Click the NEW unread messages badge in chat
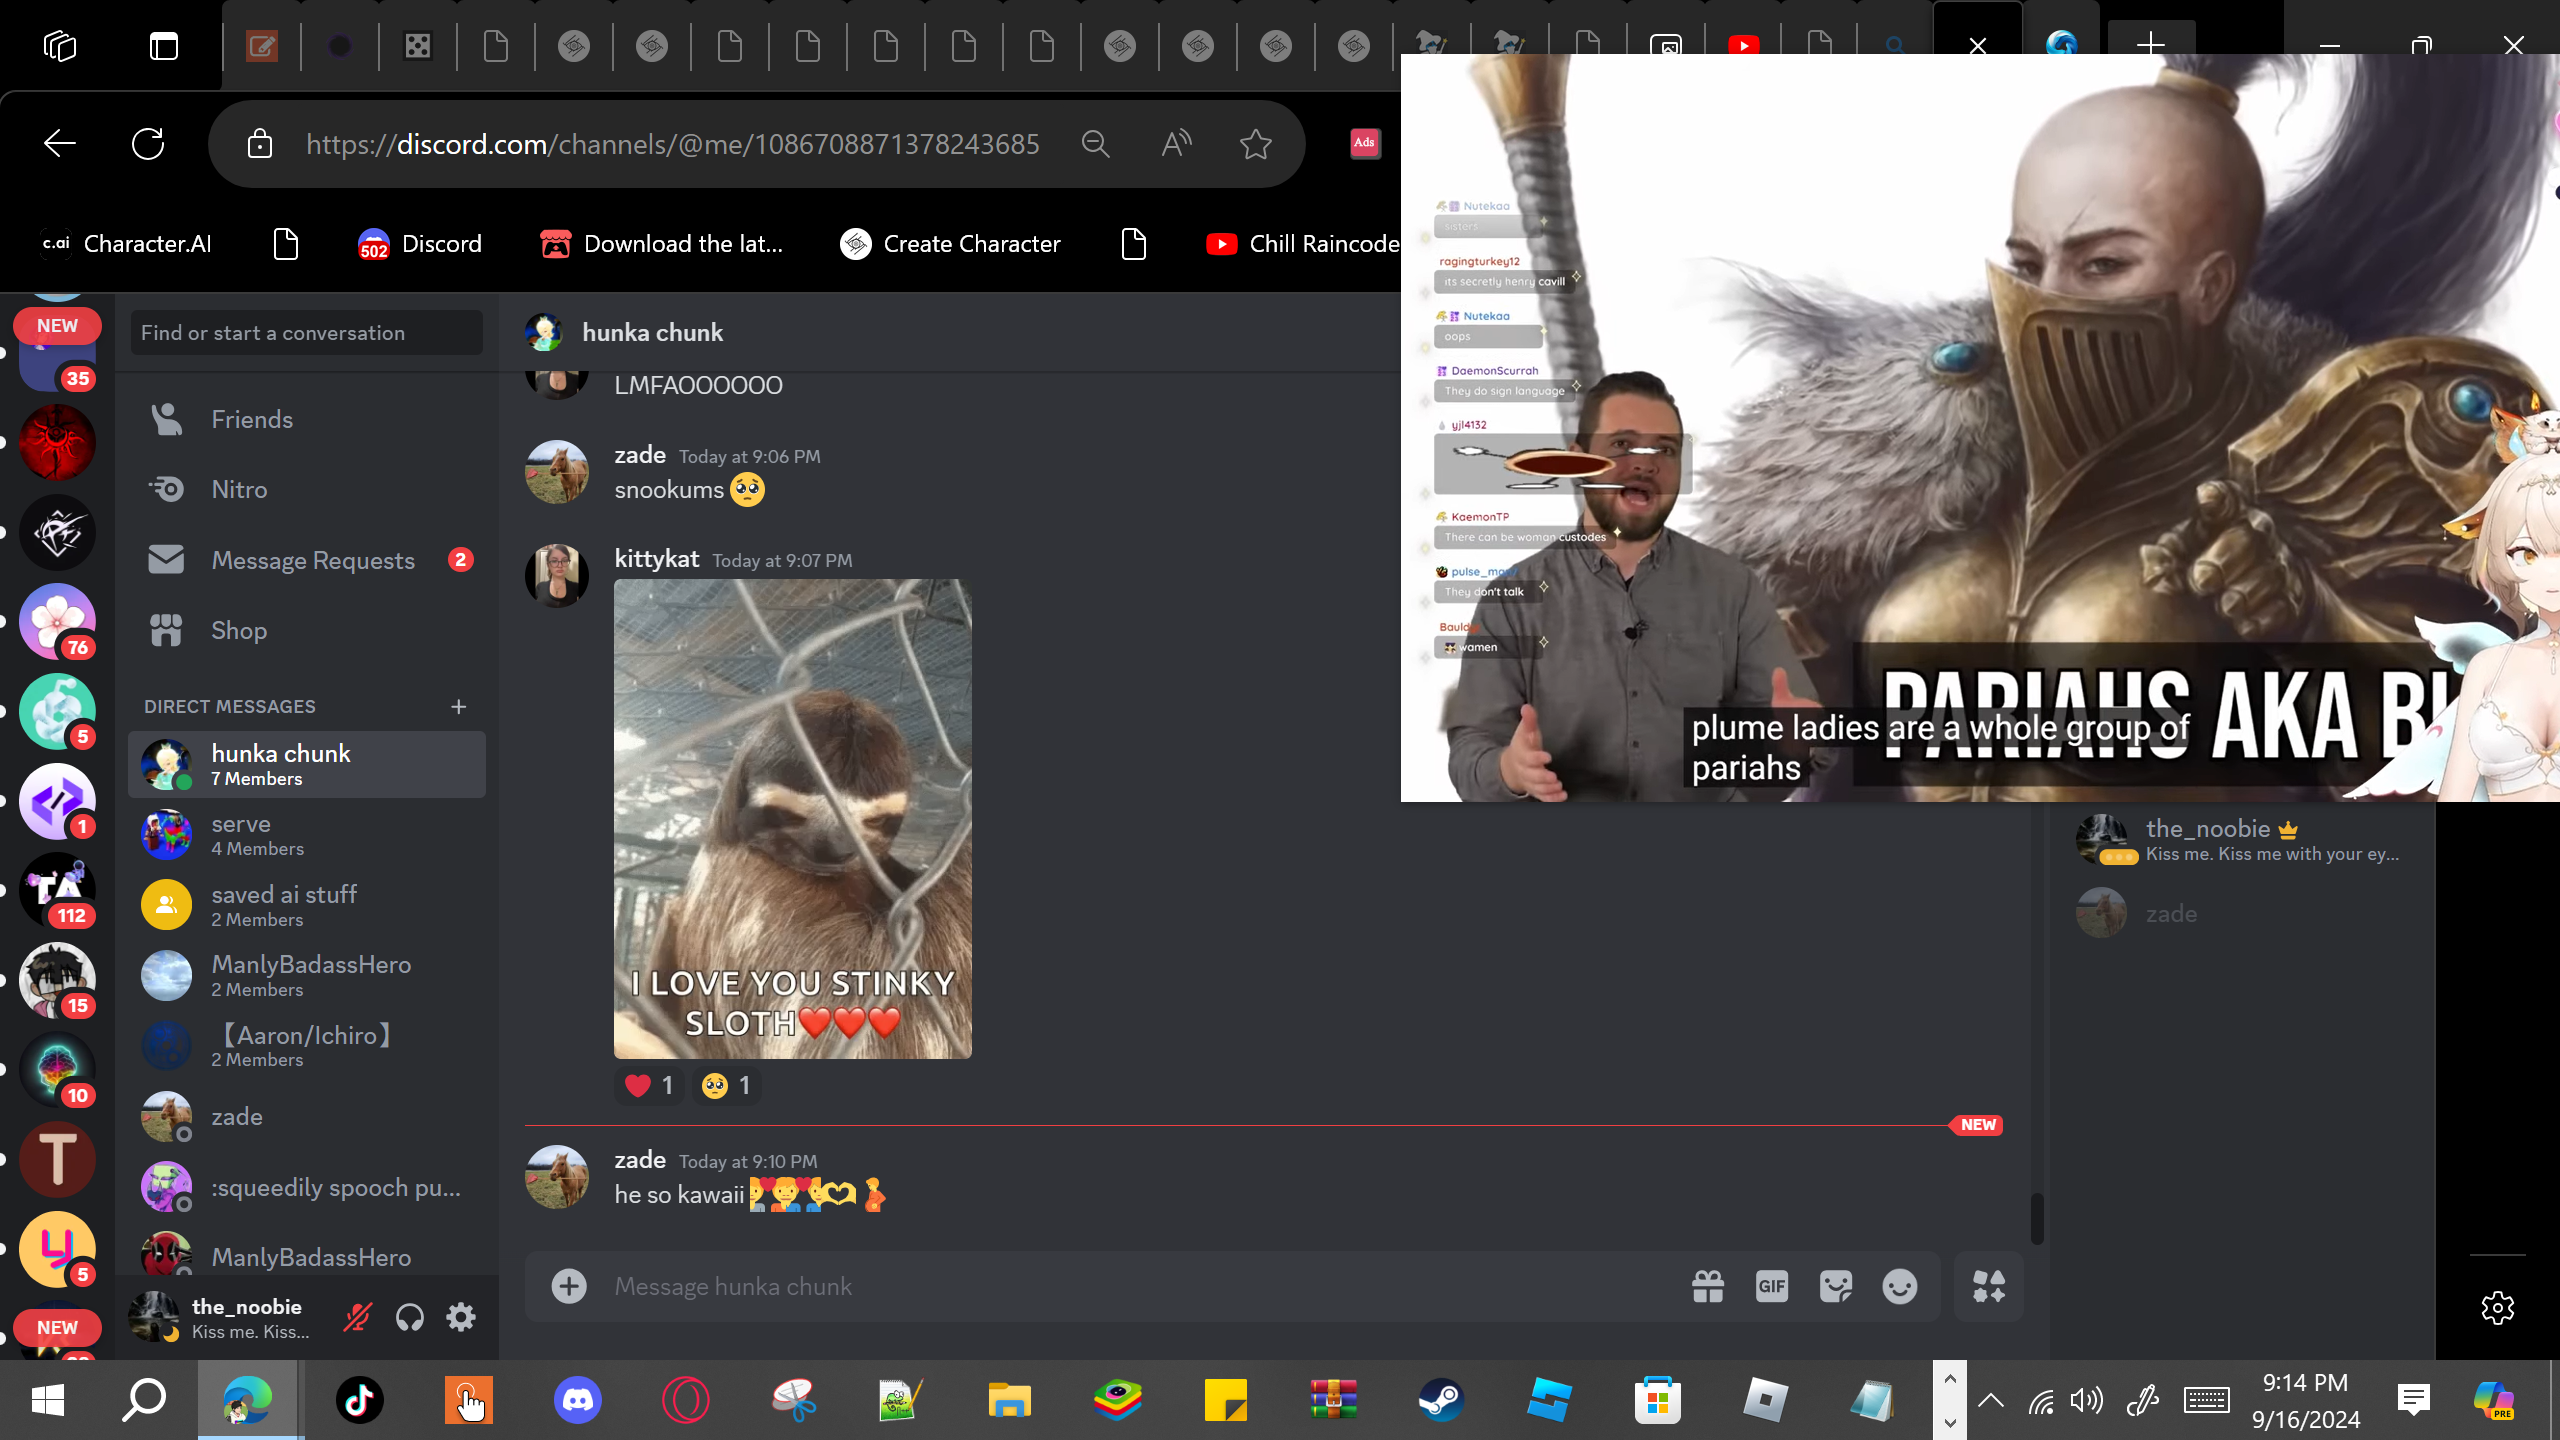 coord(1977,1125)
